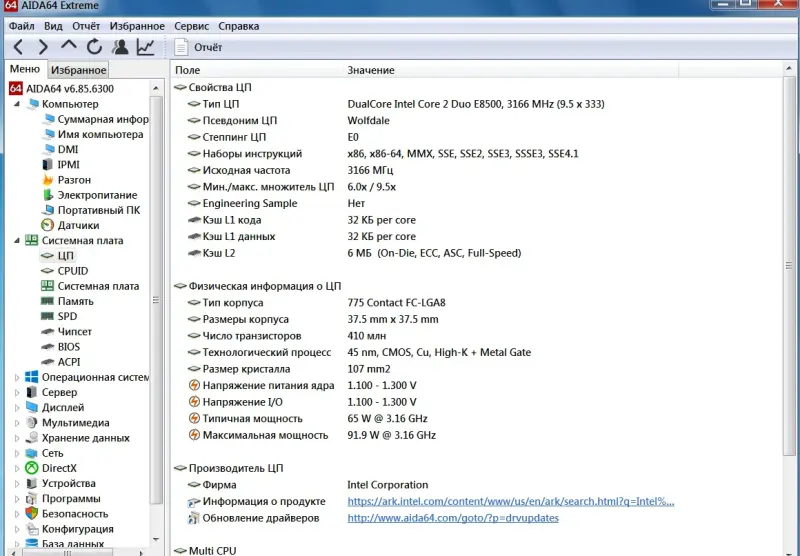Click the tree panel scroll down arrow
Viewport: 800px width, 556px height.
click(156, 540)
